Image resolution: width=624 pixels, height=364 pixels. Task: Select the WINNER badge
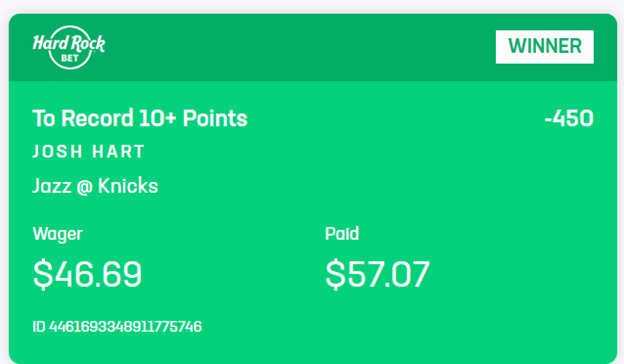point(544,47)
